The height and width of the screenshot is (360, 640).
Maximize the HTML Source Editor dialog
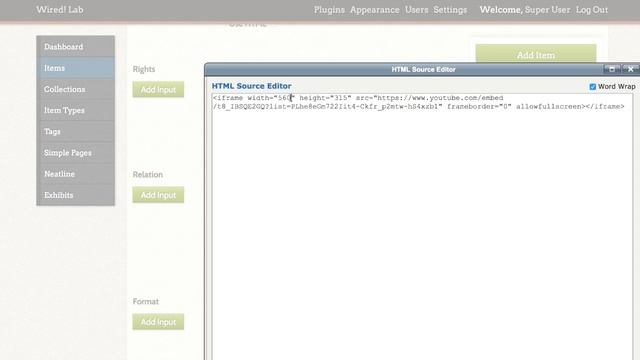coord(612,69)
